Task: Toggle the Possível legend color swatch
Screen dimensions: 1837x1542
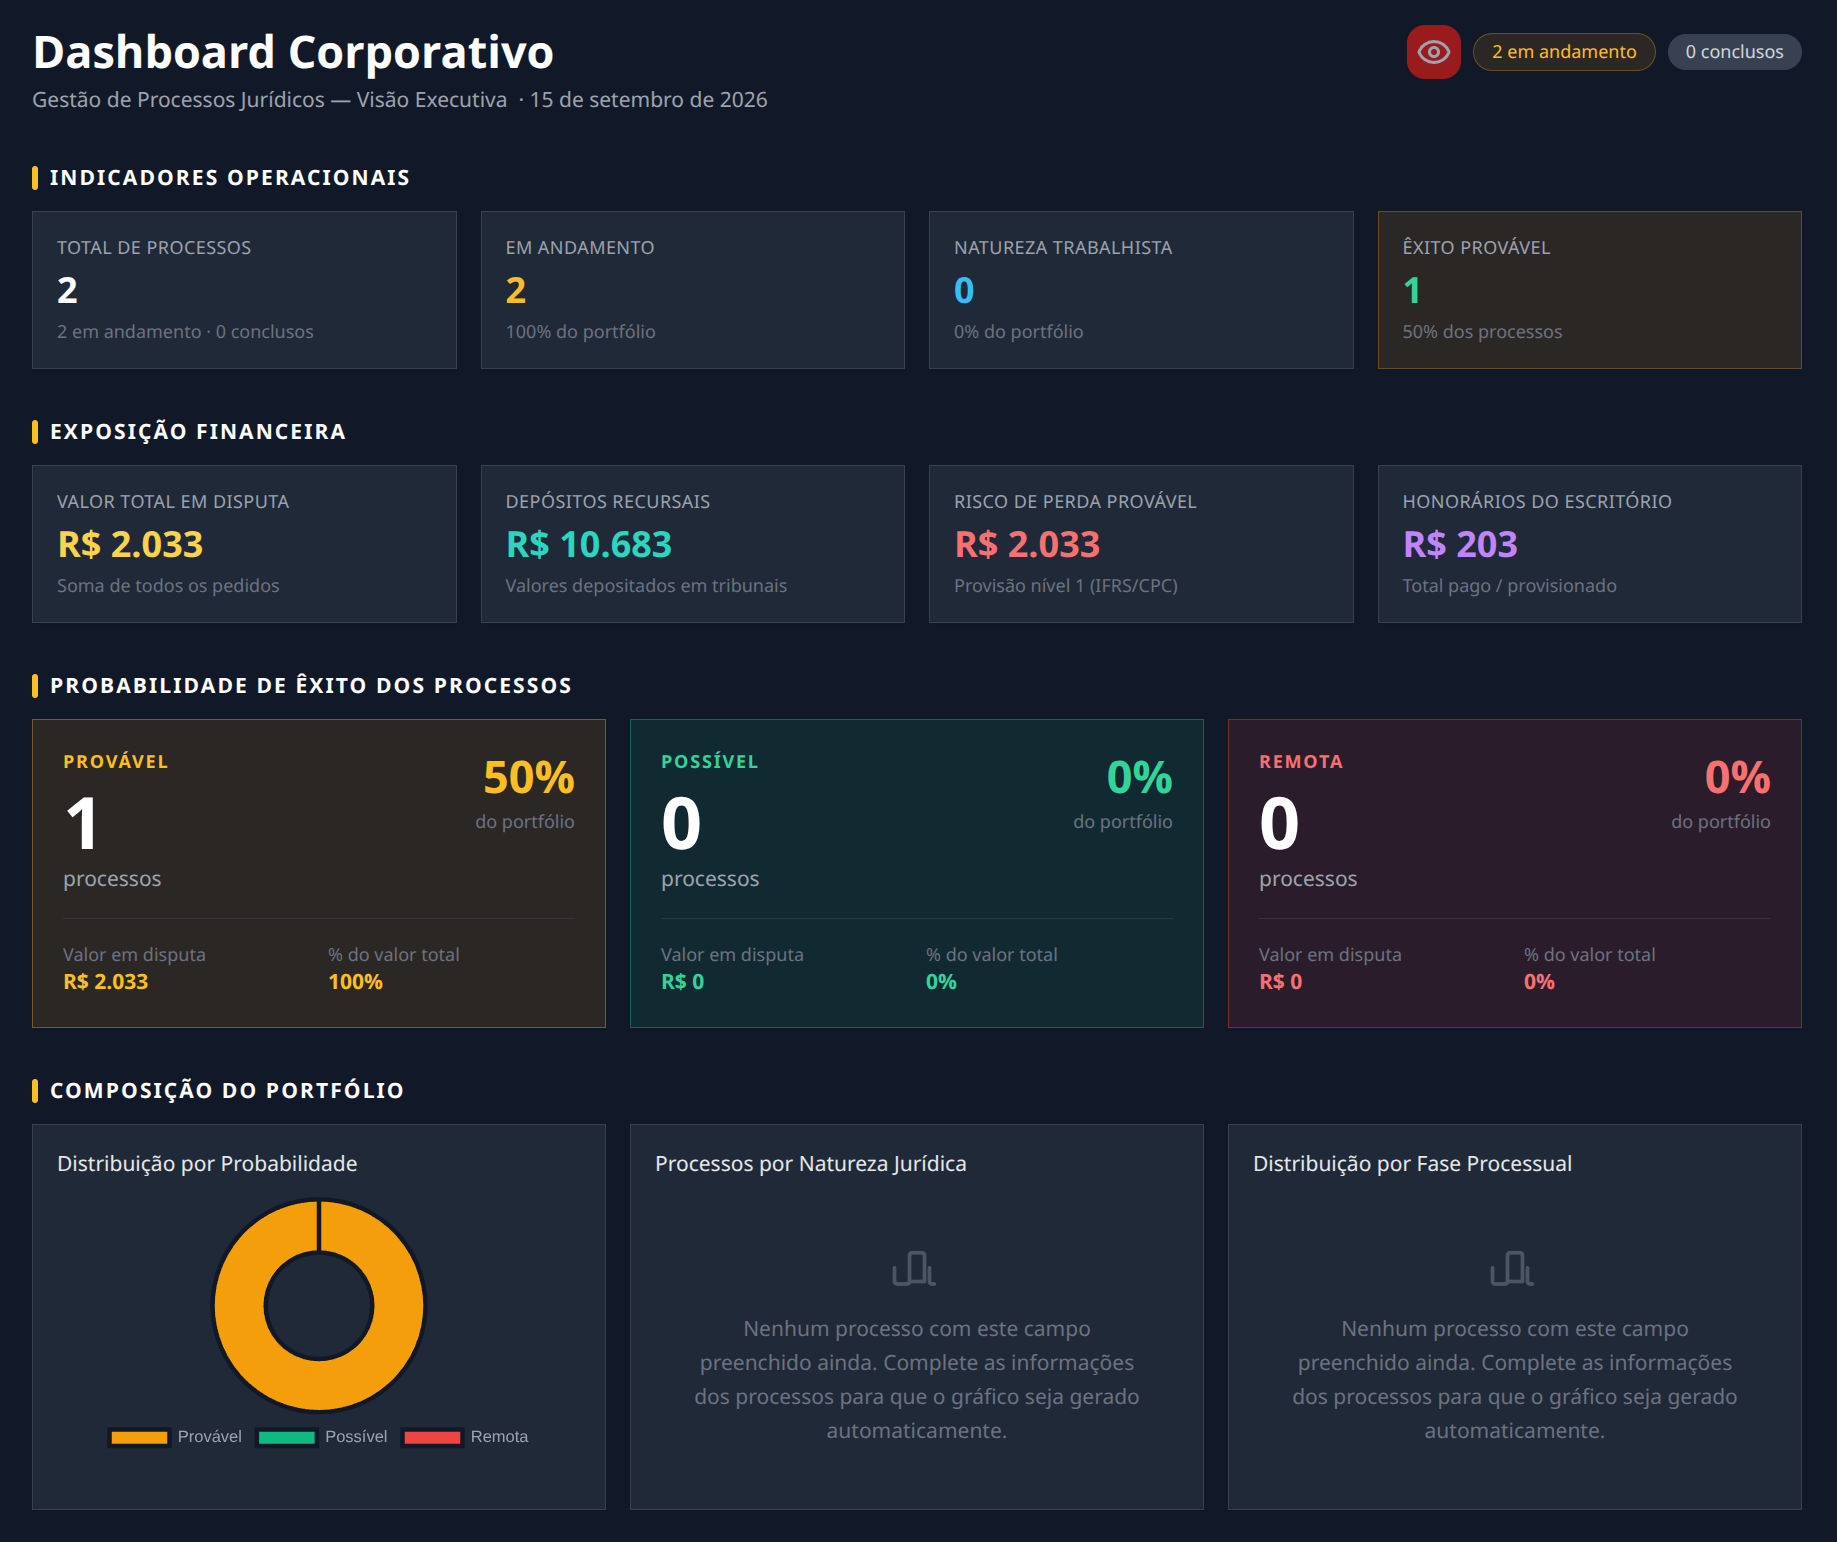Action: [286, 1437]
